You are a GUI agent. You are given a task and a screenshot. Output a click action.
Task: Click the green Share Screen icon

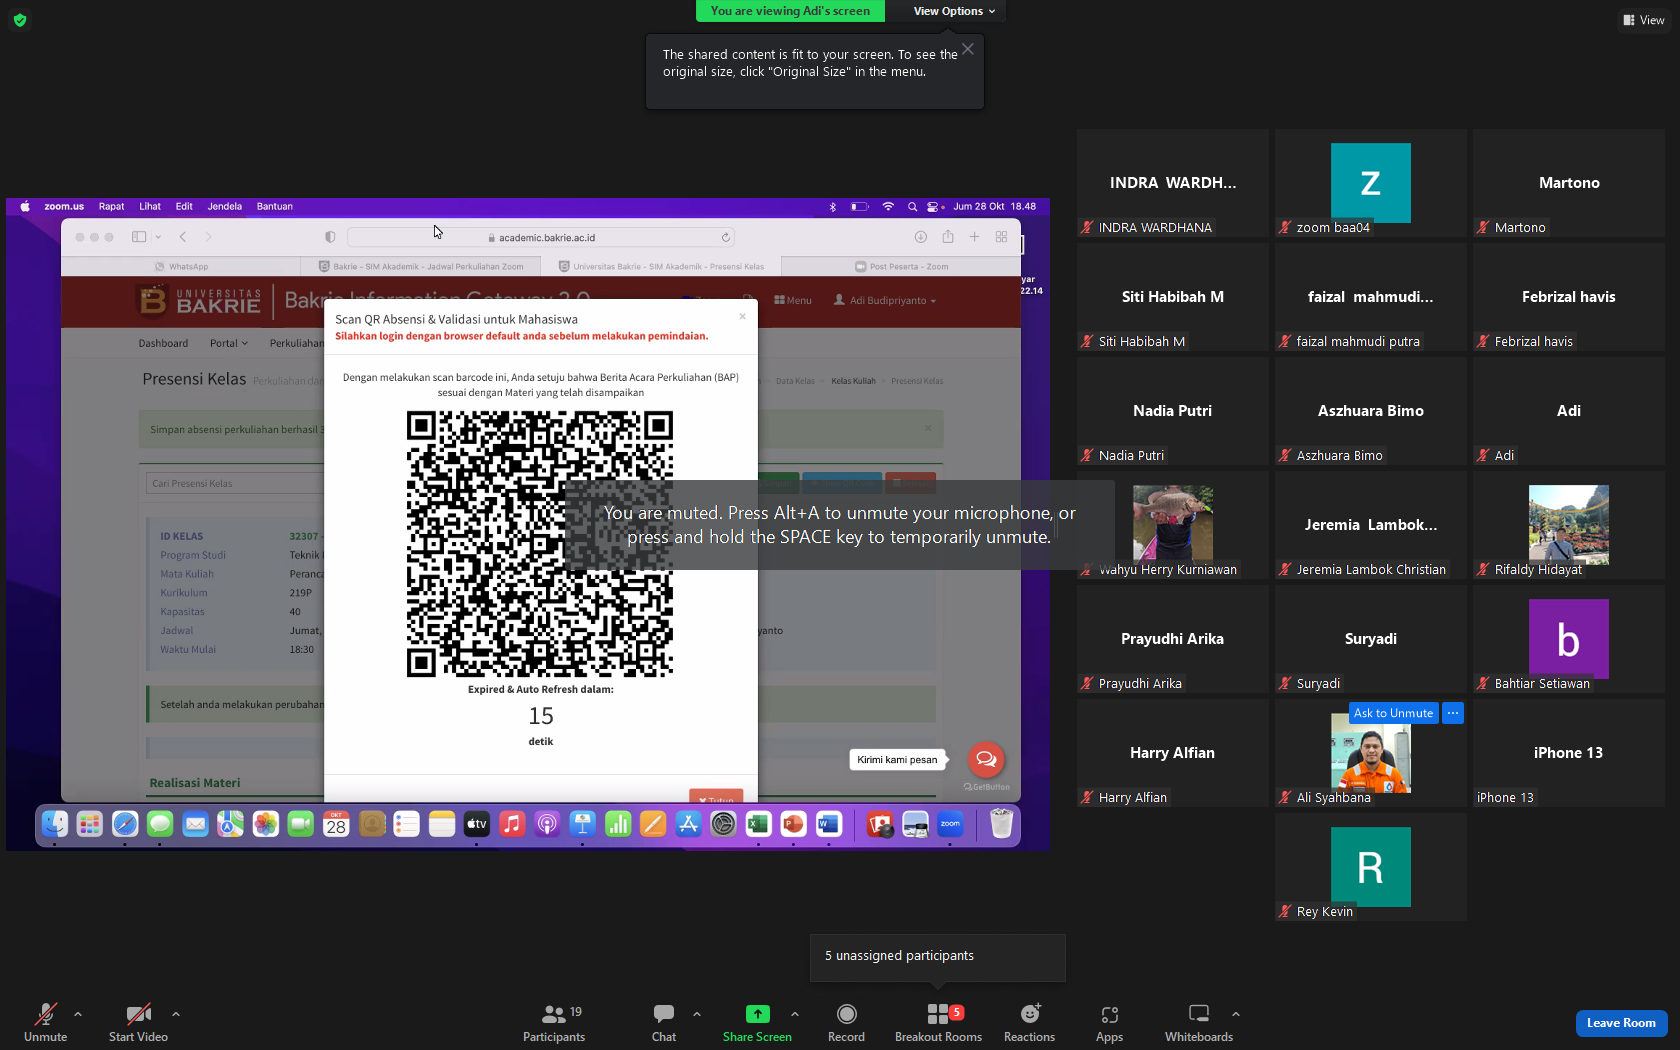pyautogui.click(x=758, y=1014)
